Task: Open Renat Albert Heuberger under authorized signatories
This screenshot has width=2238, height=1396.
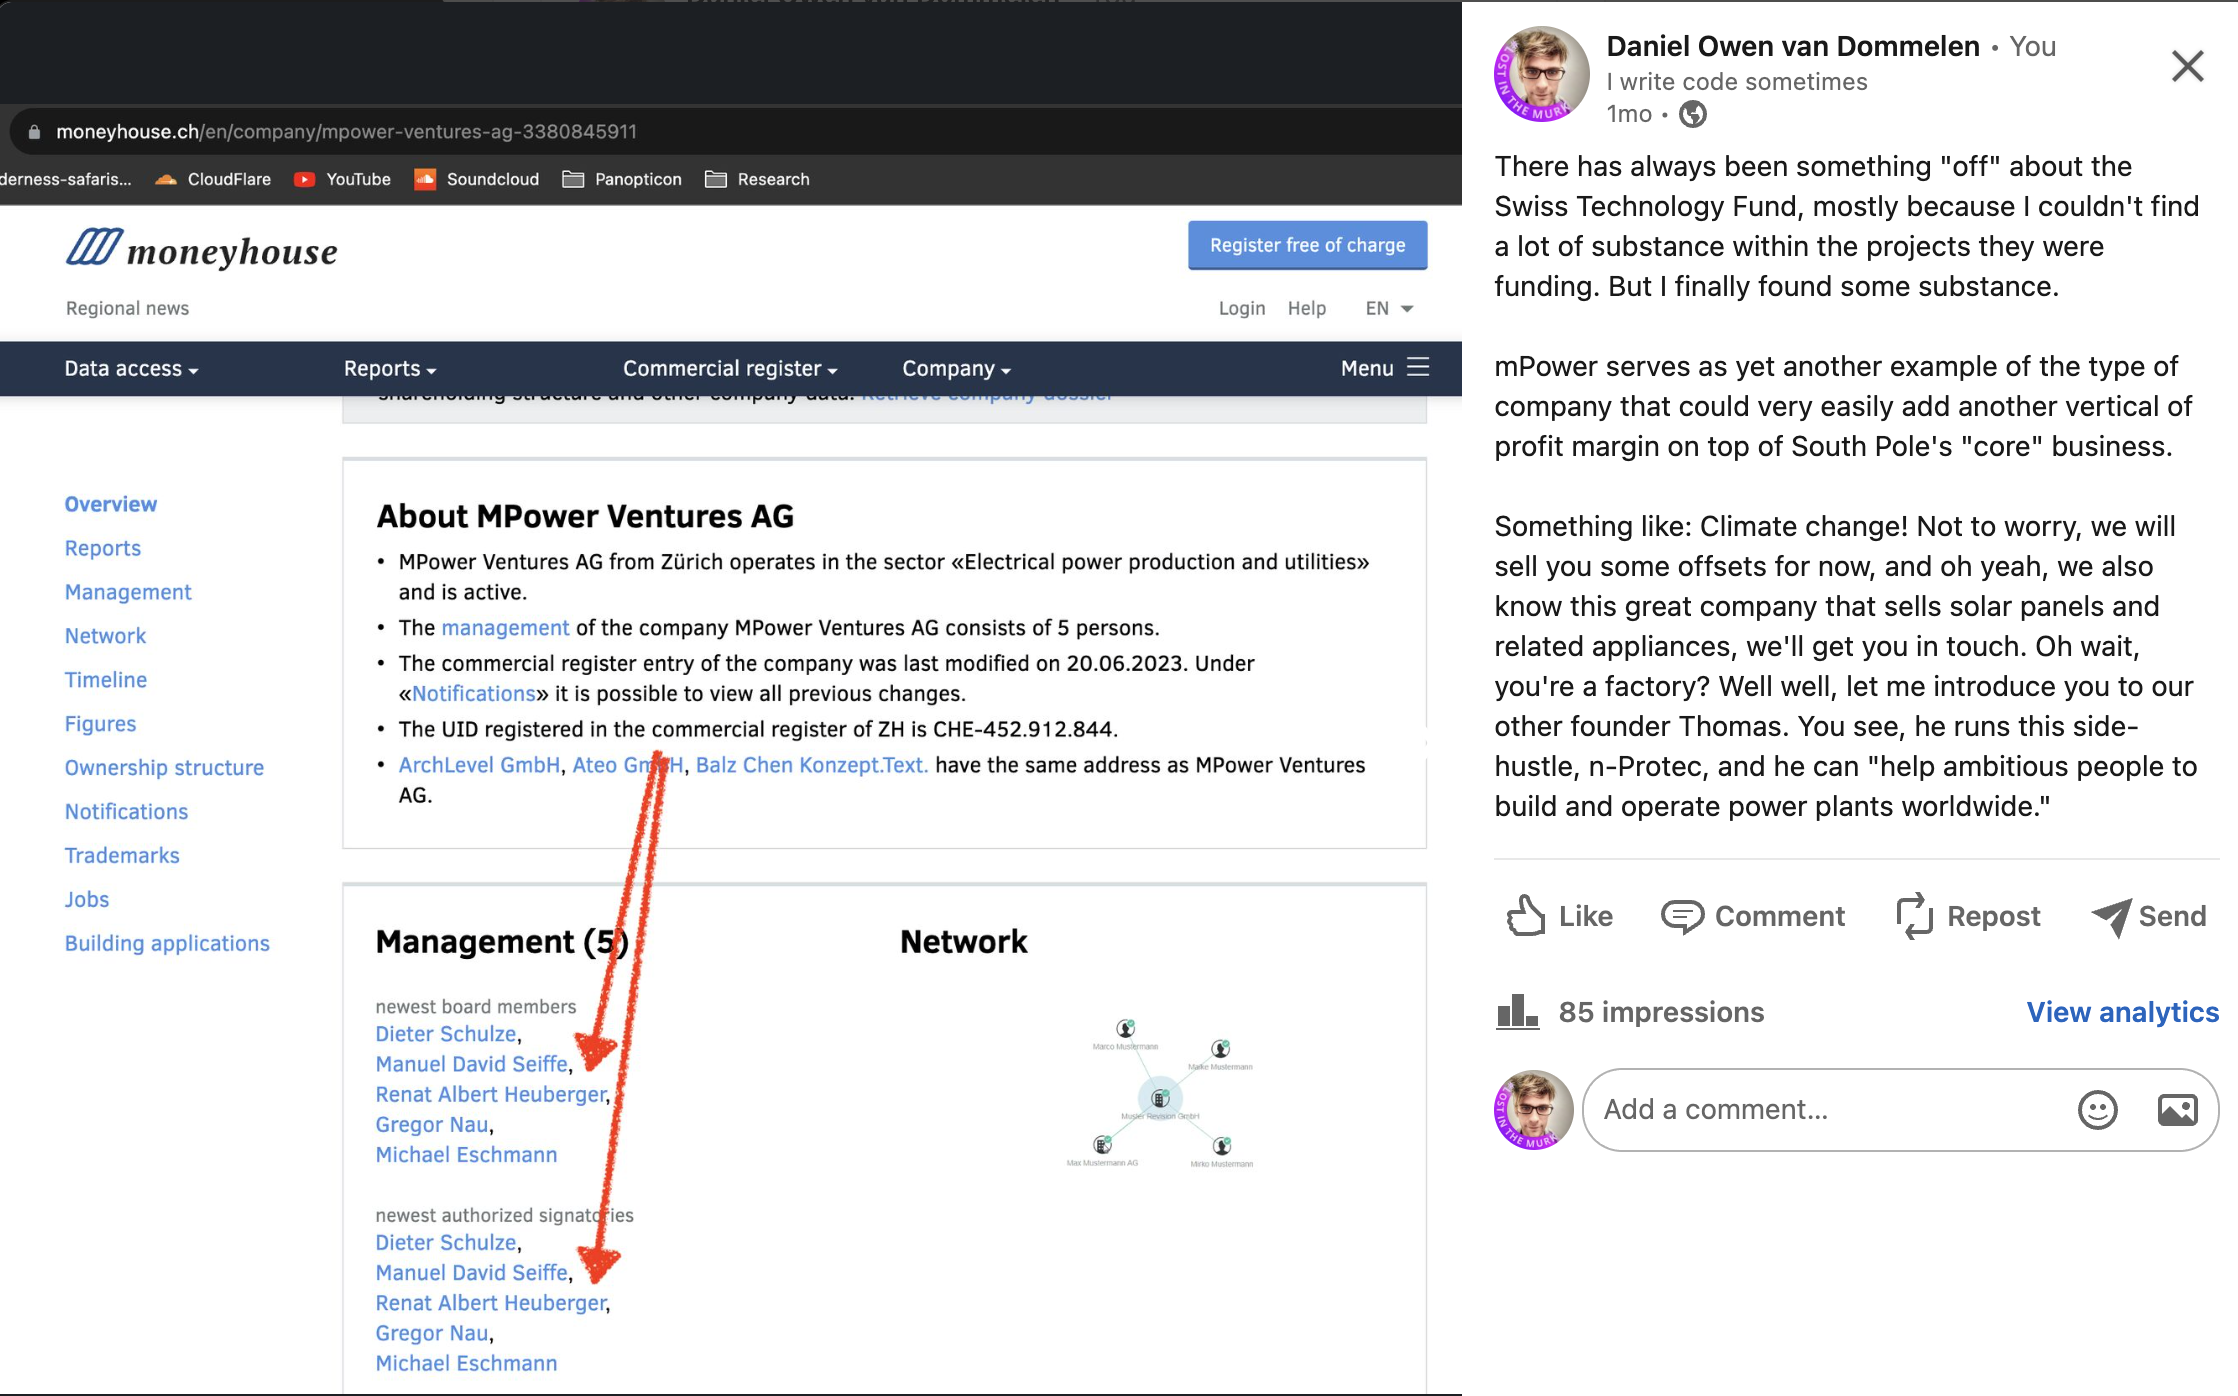Action: (x=491, y=1303)
